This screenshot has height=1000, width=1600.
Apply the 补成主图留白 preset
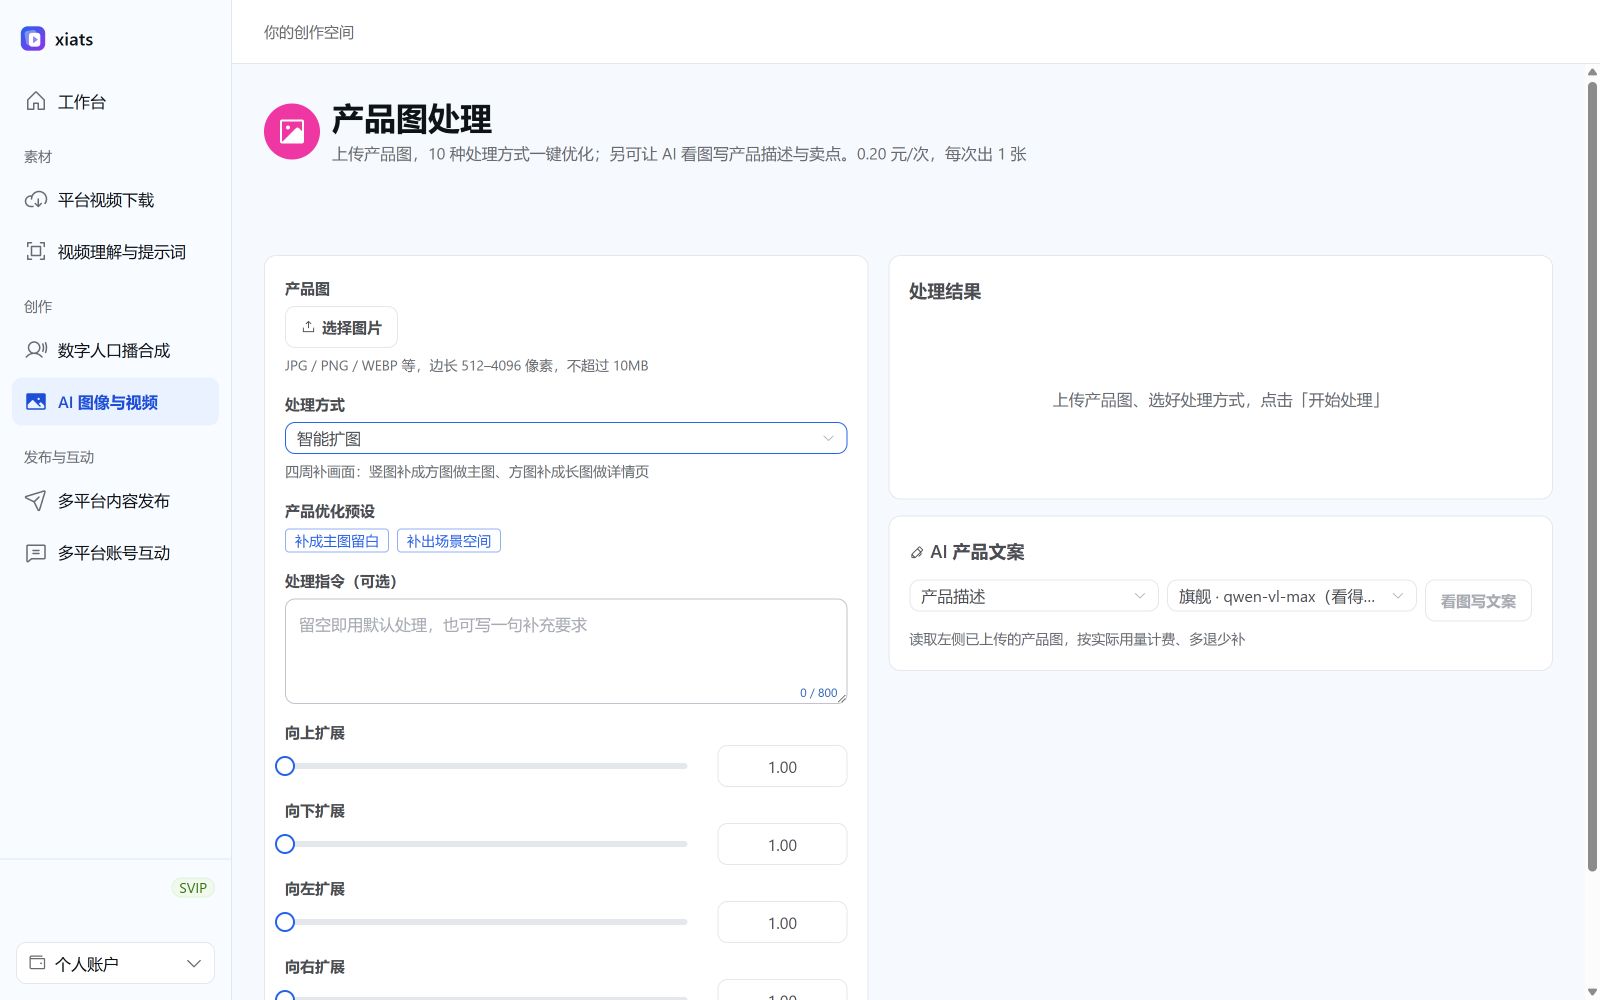(337, 541)
